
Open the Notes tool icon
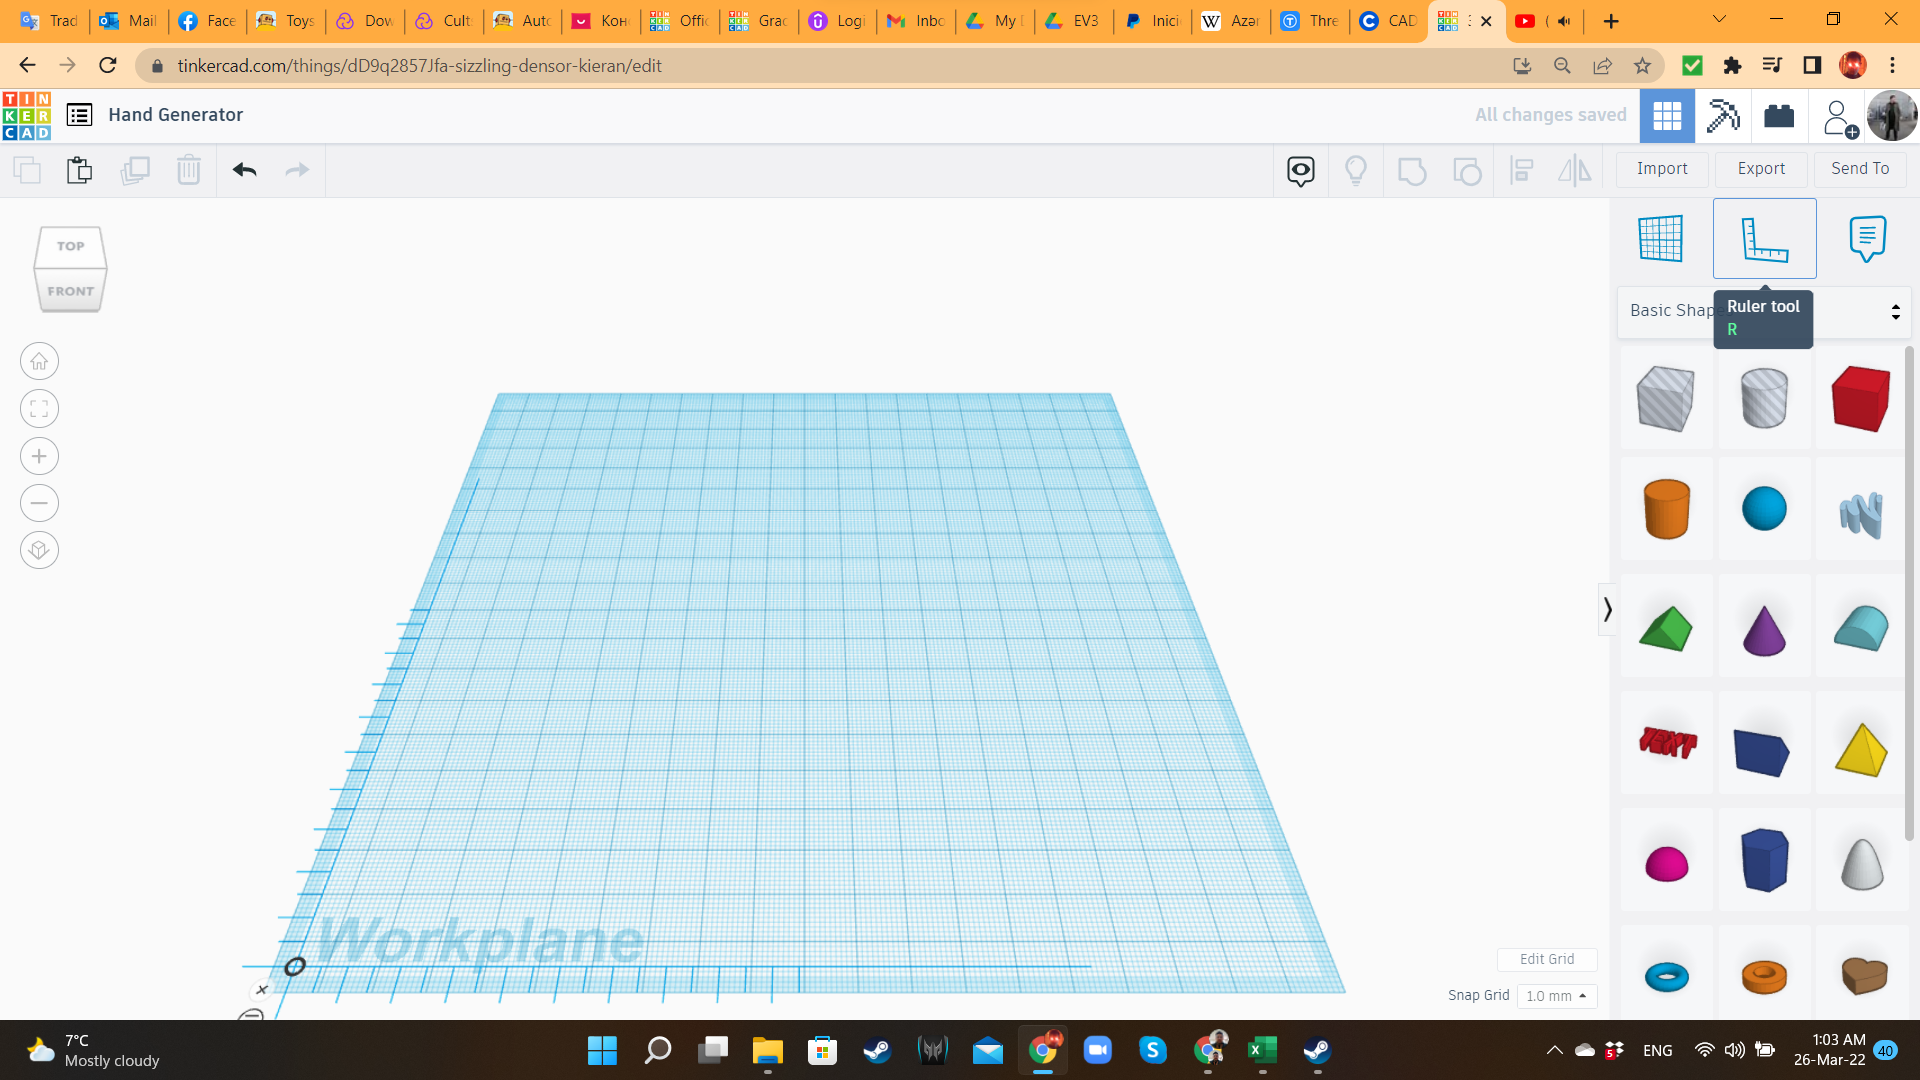tap(1867, 239)
